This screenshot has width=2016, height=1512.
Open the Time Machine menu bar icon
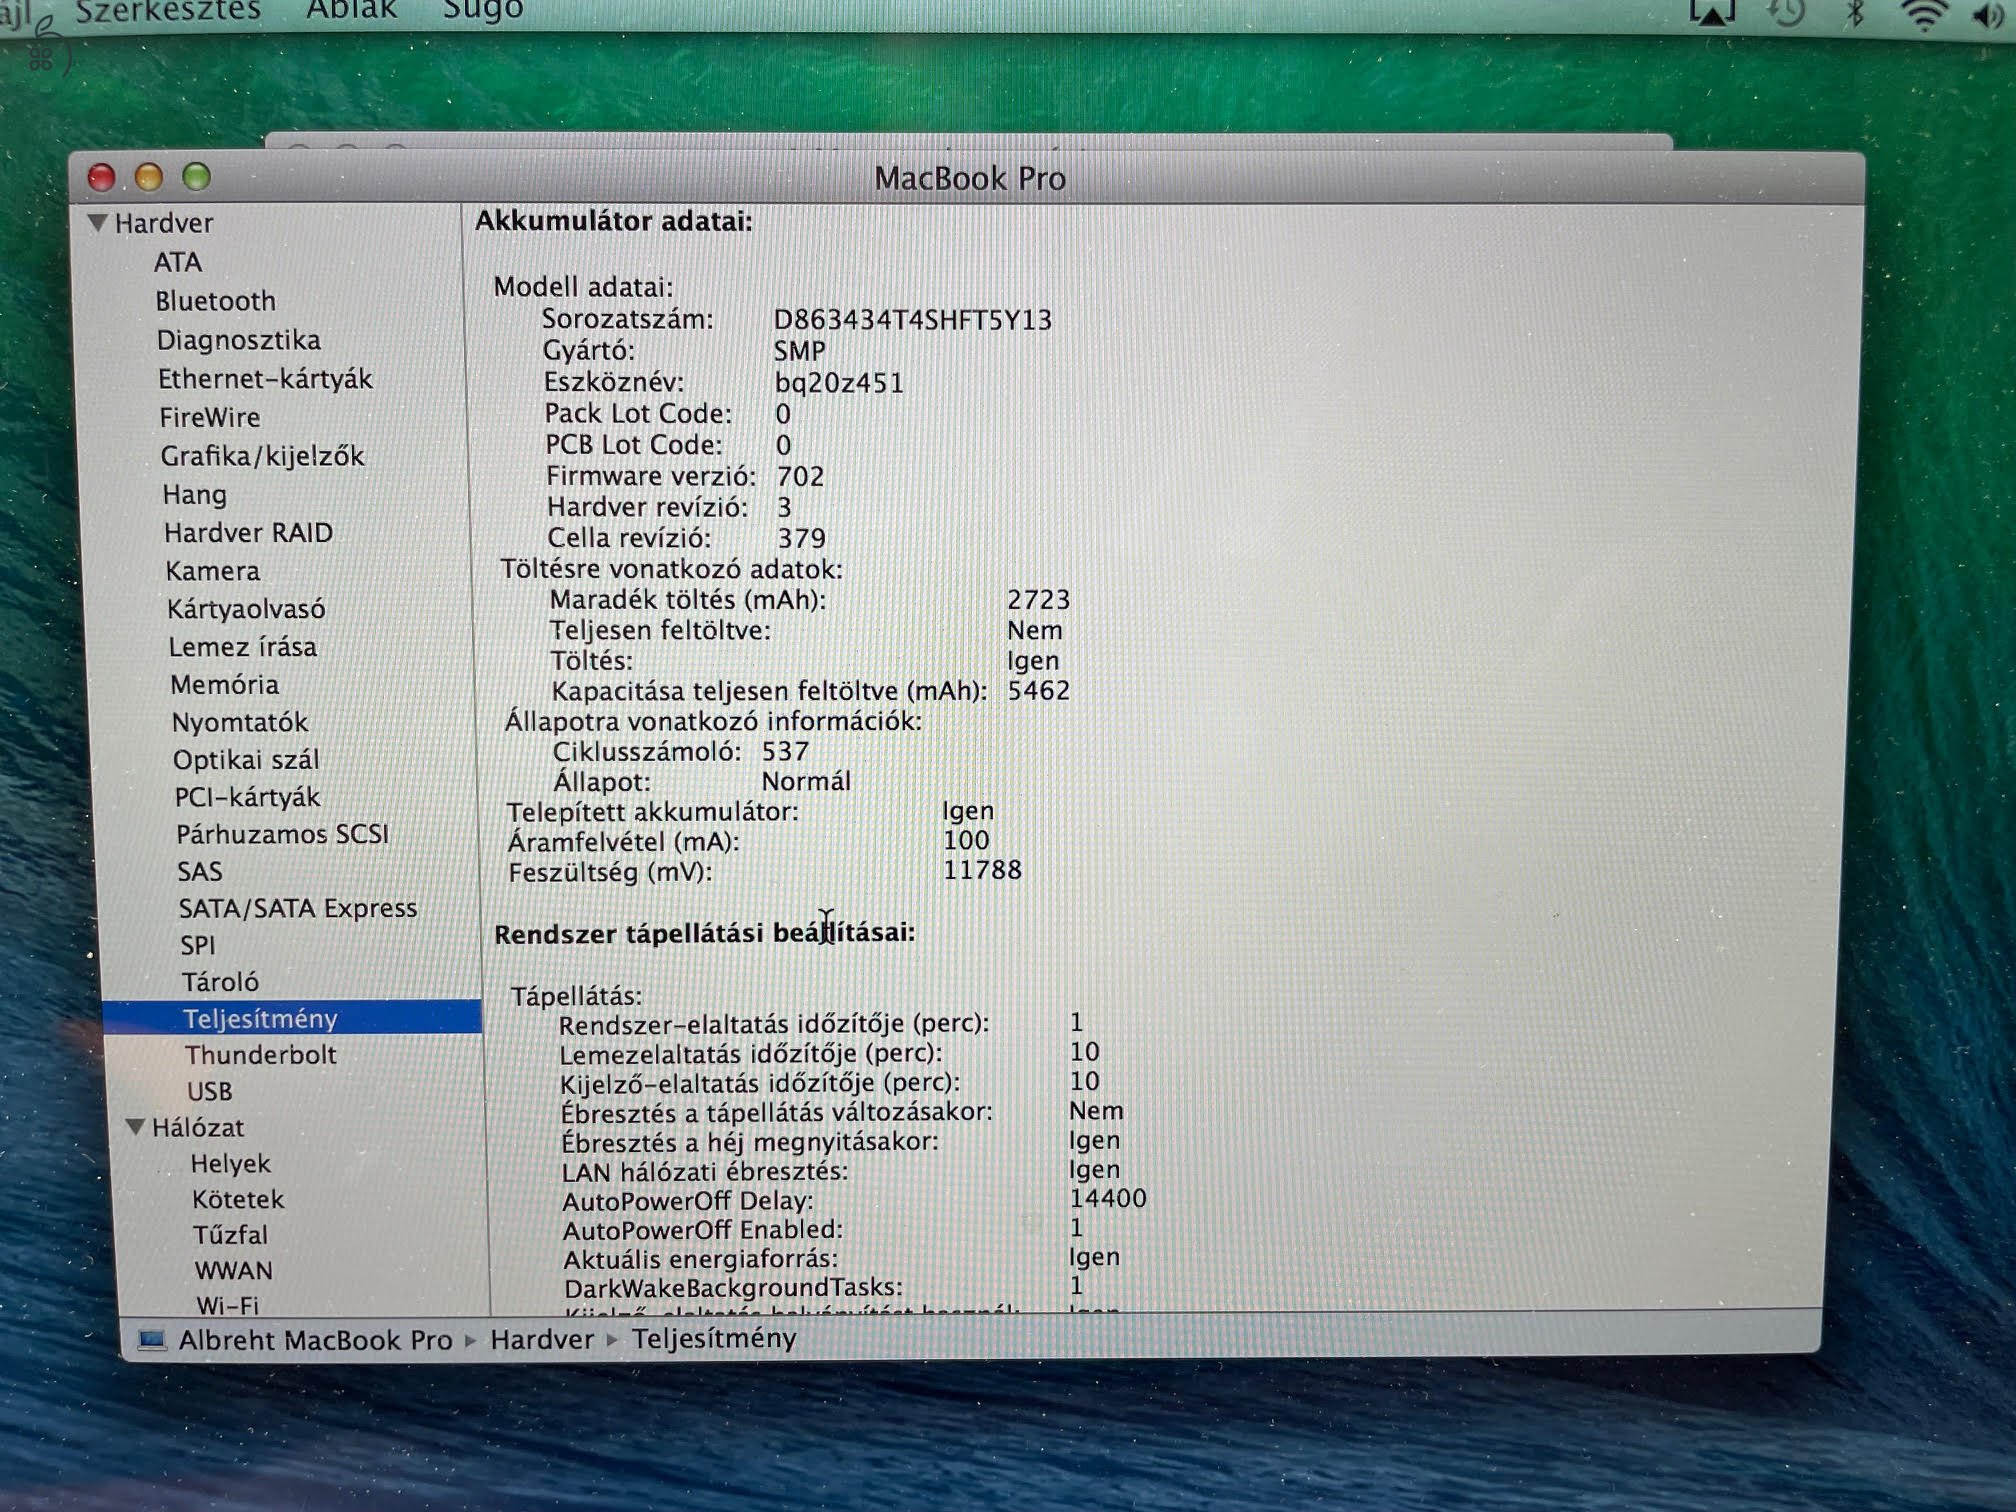click(1786, 13)
